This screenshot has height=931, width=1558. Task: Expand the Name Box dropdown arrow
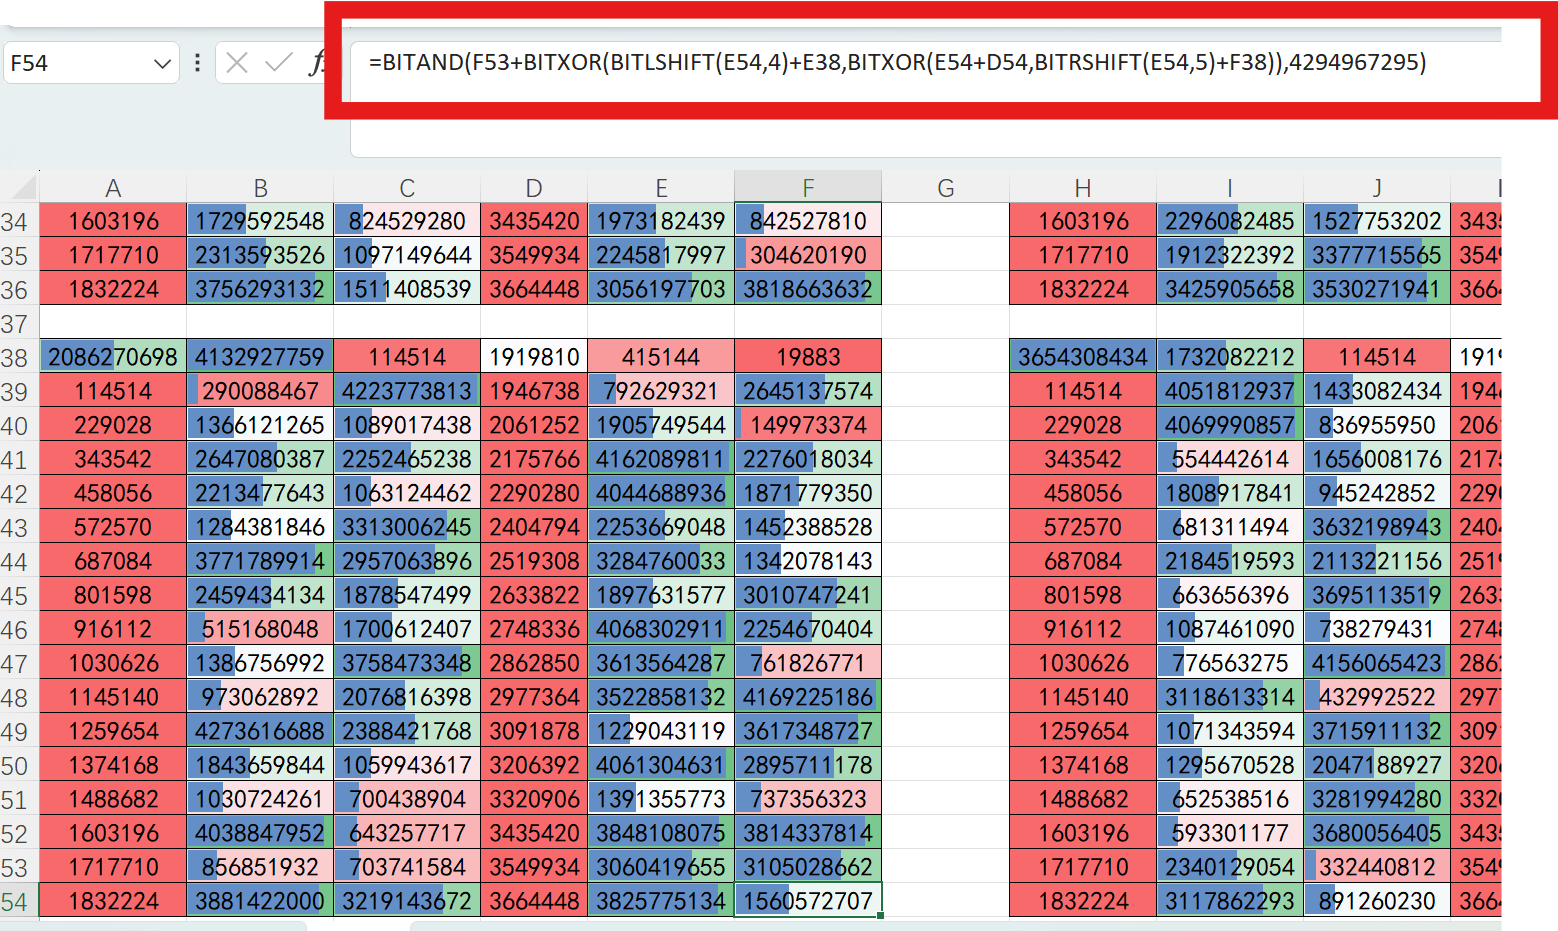(162, 64)
